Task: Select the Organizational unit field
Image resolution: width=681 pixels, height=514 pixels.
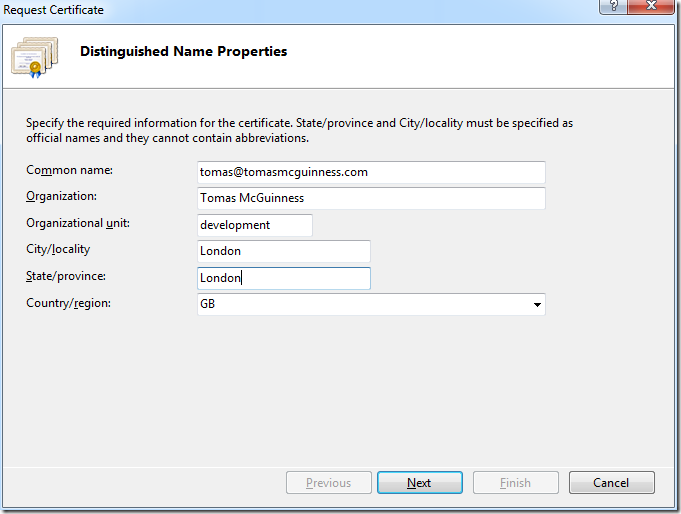Action: click(255, 225)
